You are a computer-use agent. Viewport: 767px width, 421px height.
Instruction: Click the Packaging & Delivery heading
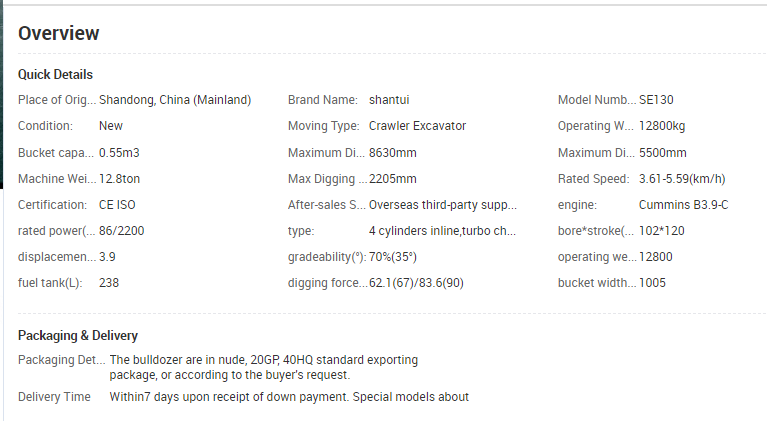click(78, 336)
